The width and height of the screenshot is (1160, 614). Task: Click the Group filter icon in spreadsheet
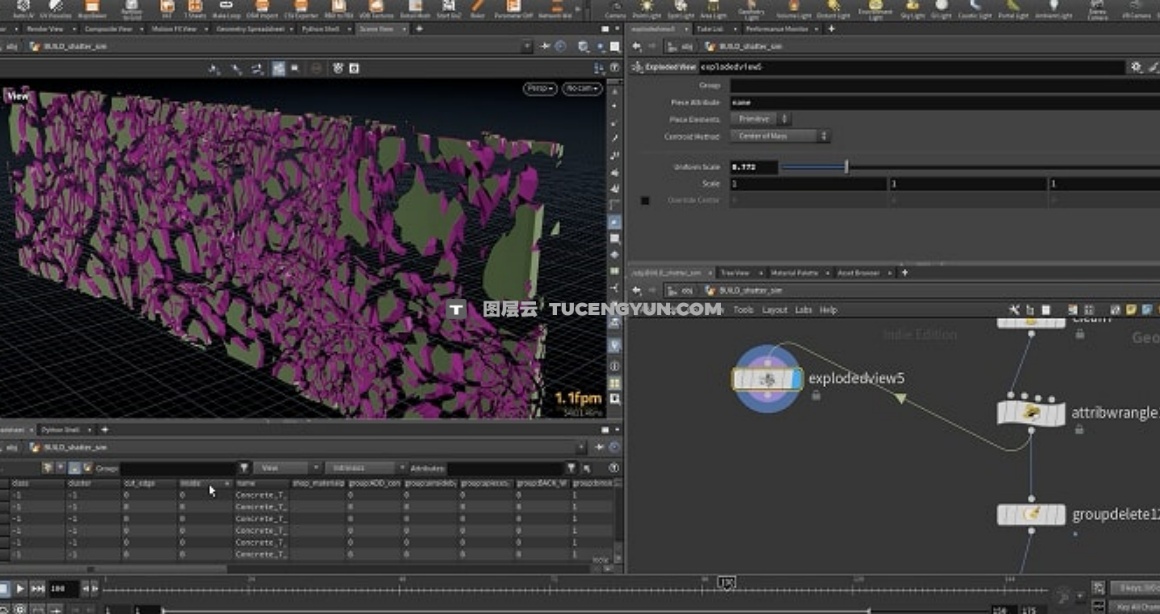pyautogui.click(x=244, y=467)
